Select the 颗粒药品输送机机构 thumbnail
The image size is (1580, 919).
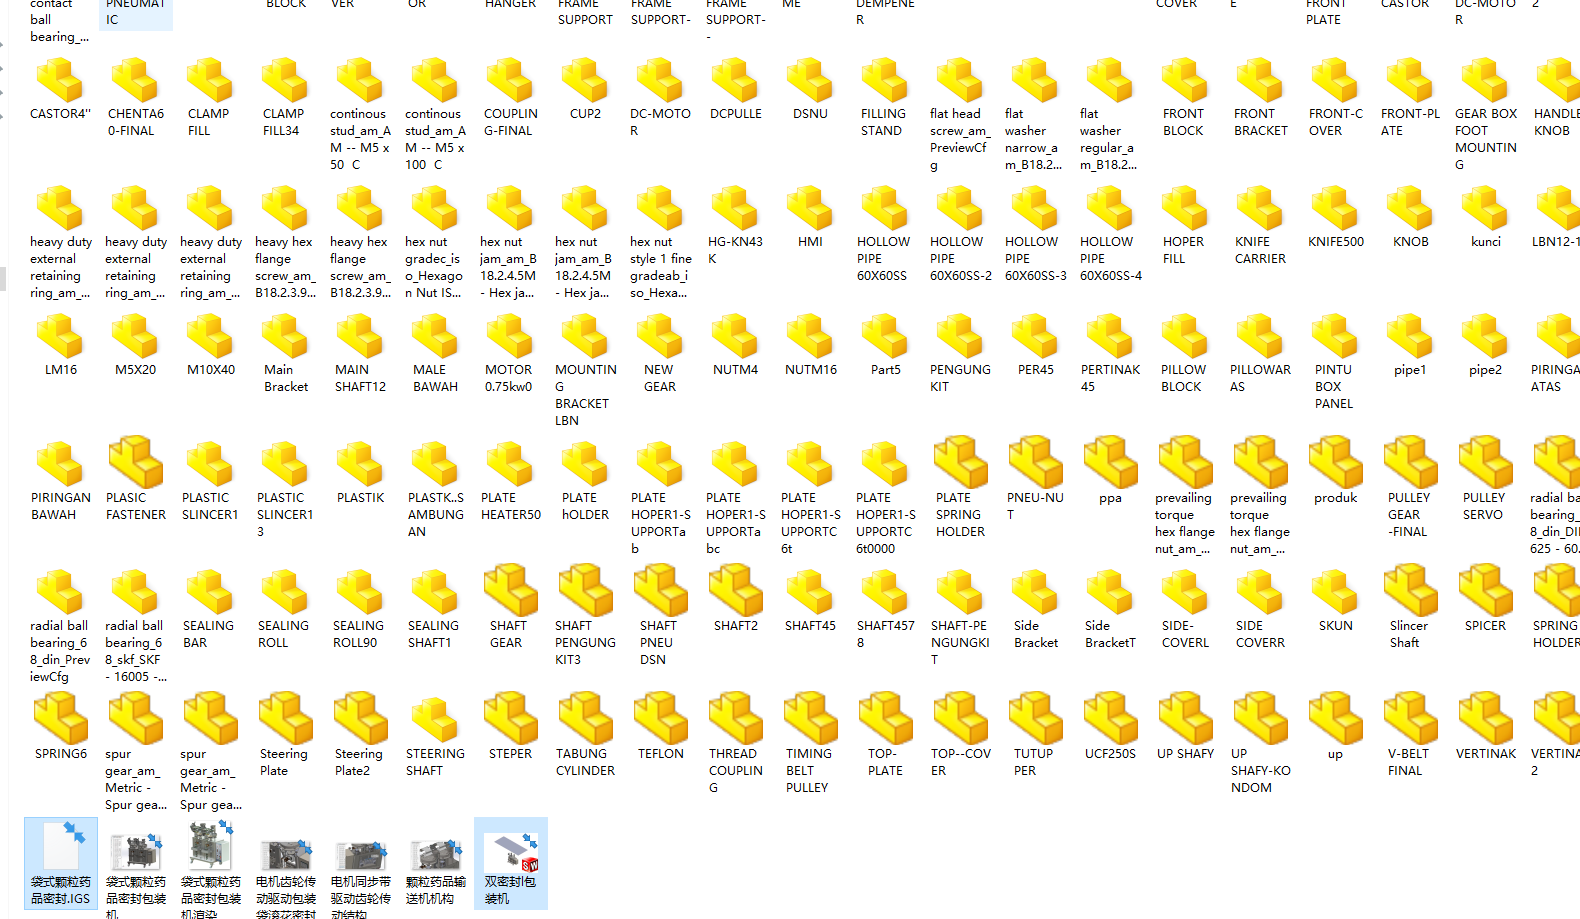click(435, 856)
